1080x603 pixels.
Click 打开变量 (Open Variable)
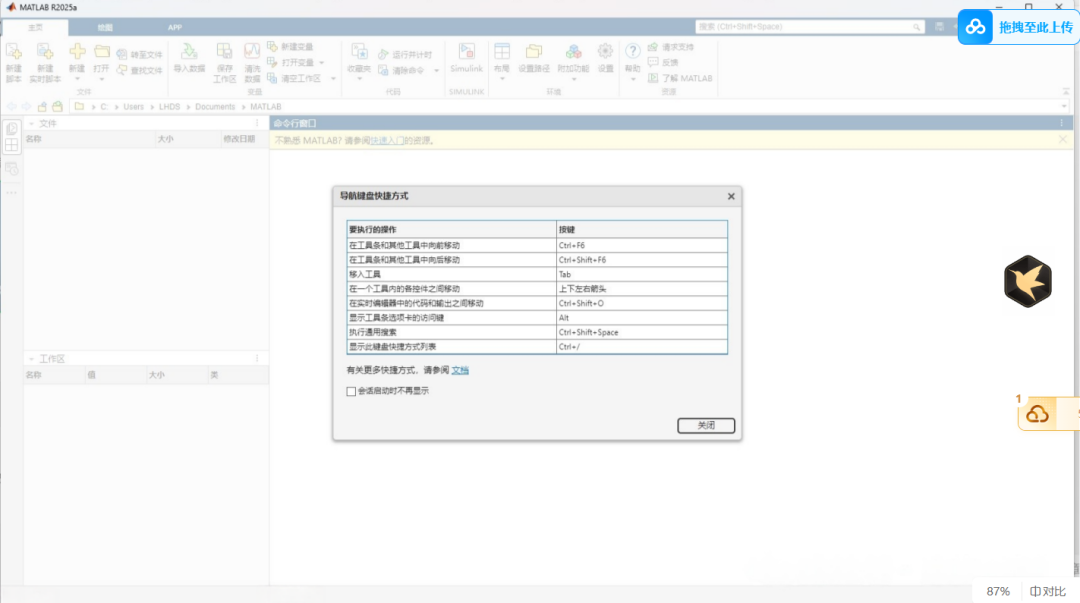[x=291, y=63]
